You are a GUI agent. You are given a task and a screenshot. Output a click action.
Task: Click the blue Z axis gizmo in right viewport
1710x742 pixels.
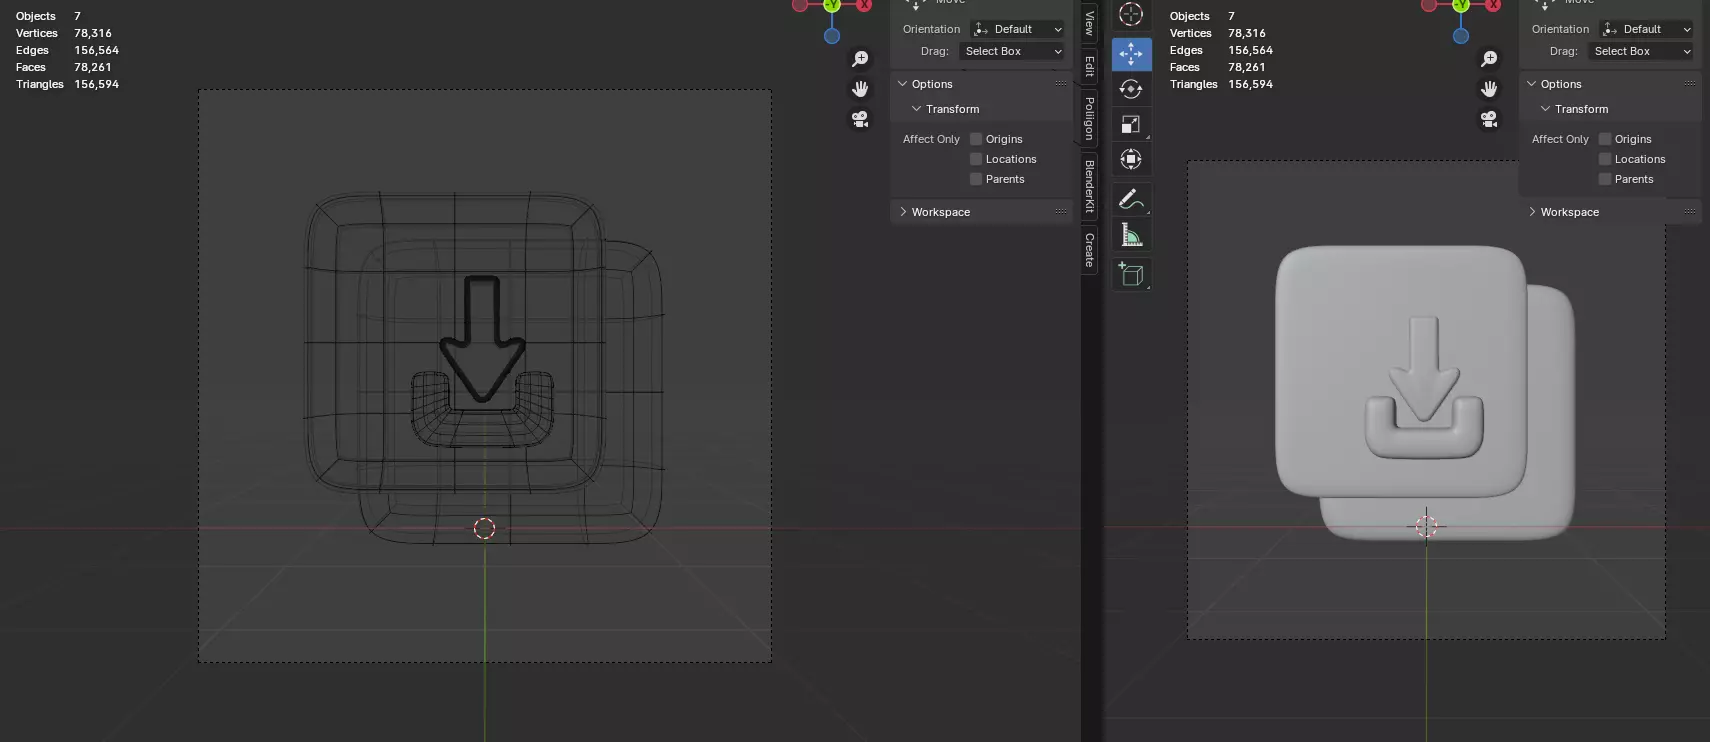click(1461, 36)
